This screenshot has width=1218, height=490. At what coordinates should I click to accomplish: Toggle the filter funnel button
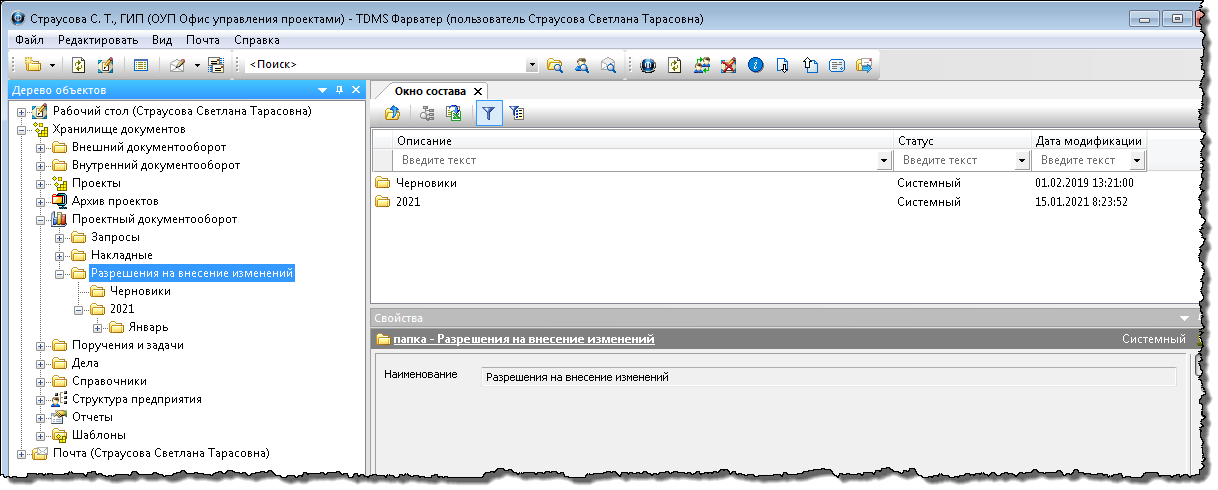coord(489,114)
